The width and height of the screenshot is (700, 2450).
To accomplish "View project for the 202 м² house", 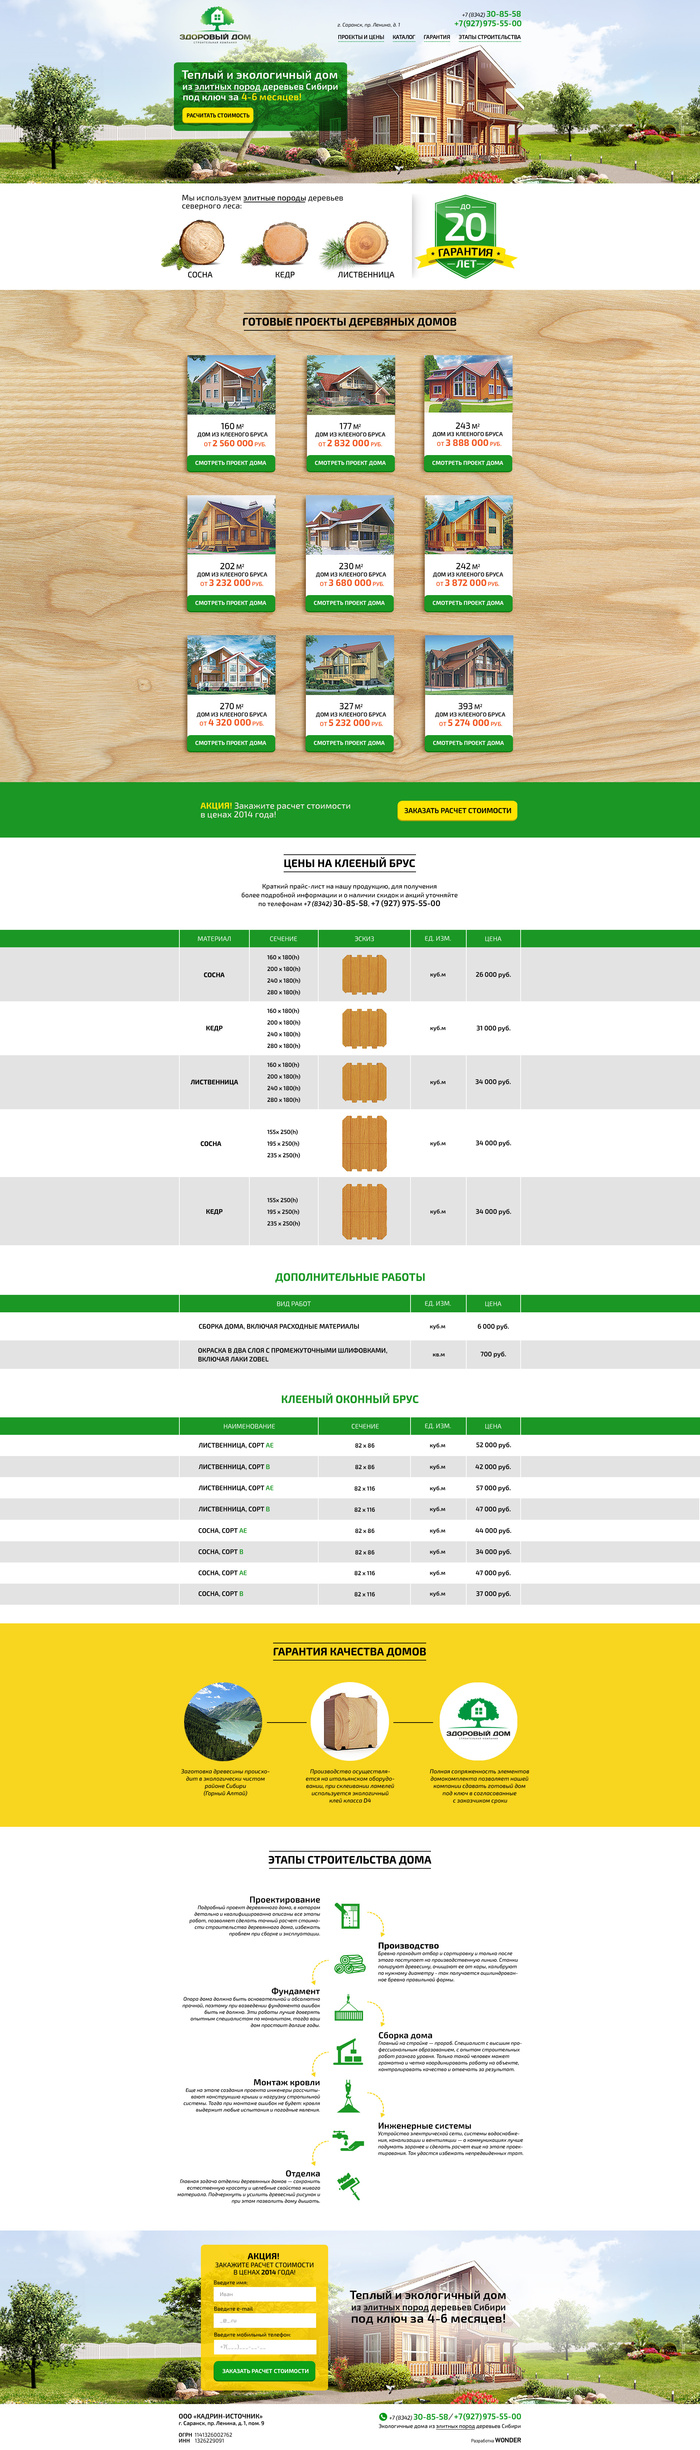I will click(x=231, y=603).
